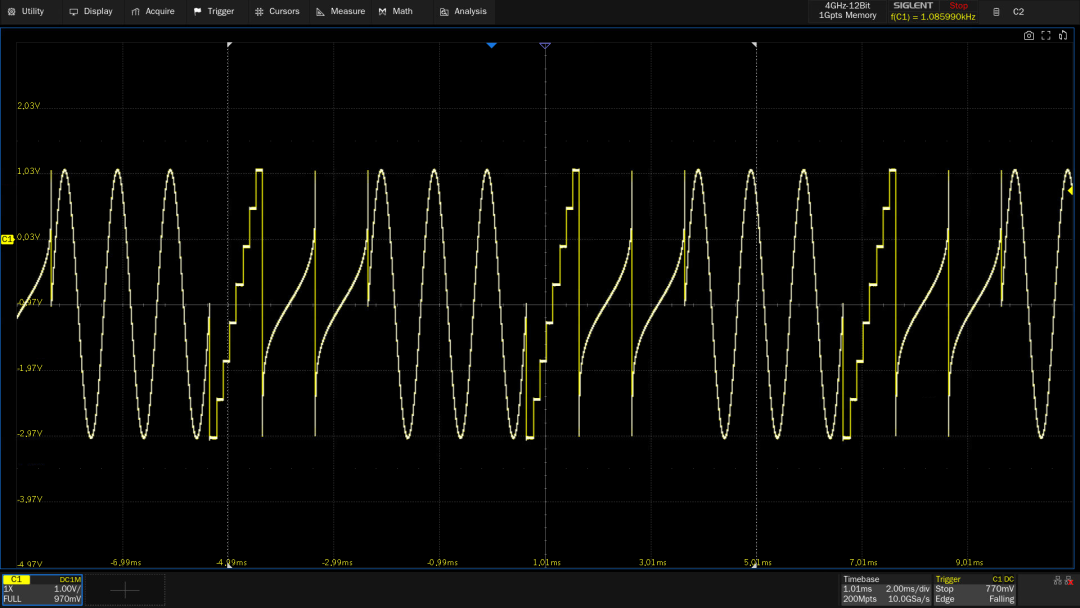
Task: Expand the Math menu
Action: (x=395, y=12)
